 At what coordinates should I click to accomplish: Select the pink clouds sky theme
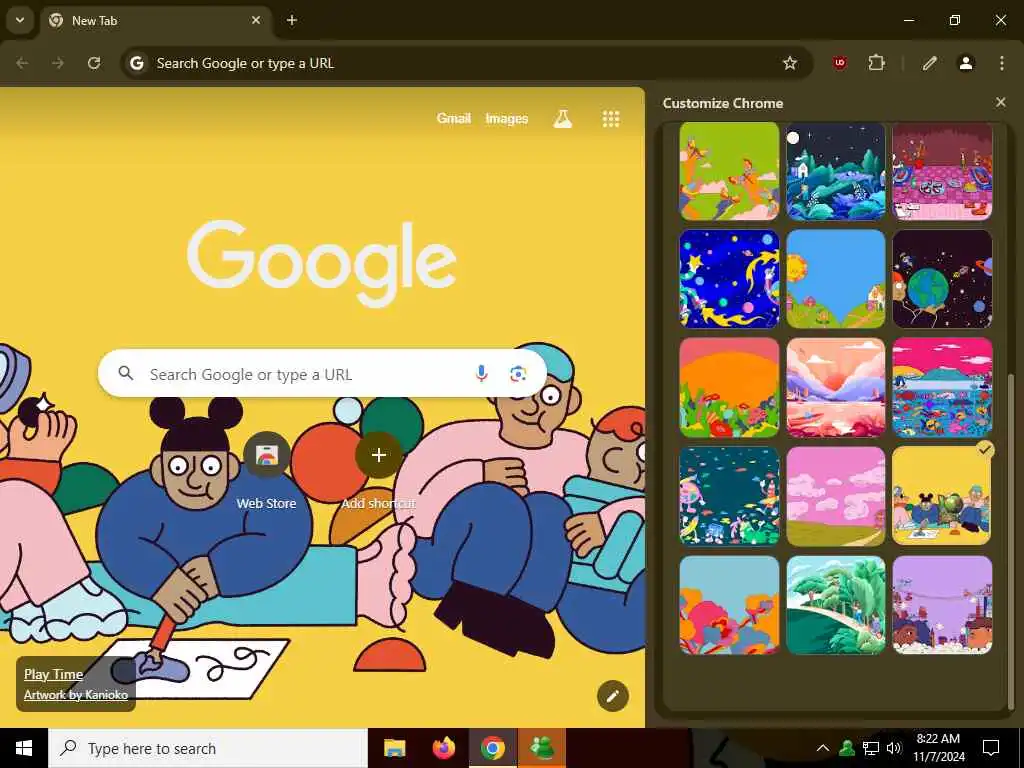(x=836, y=496)
